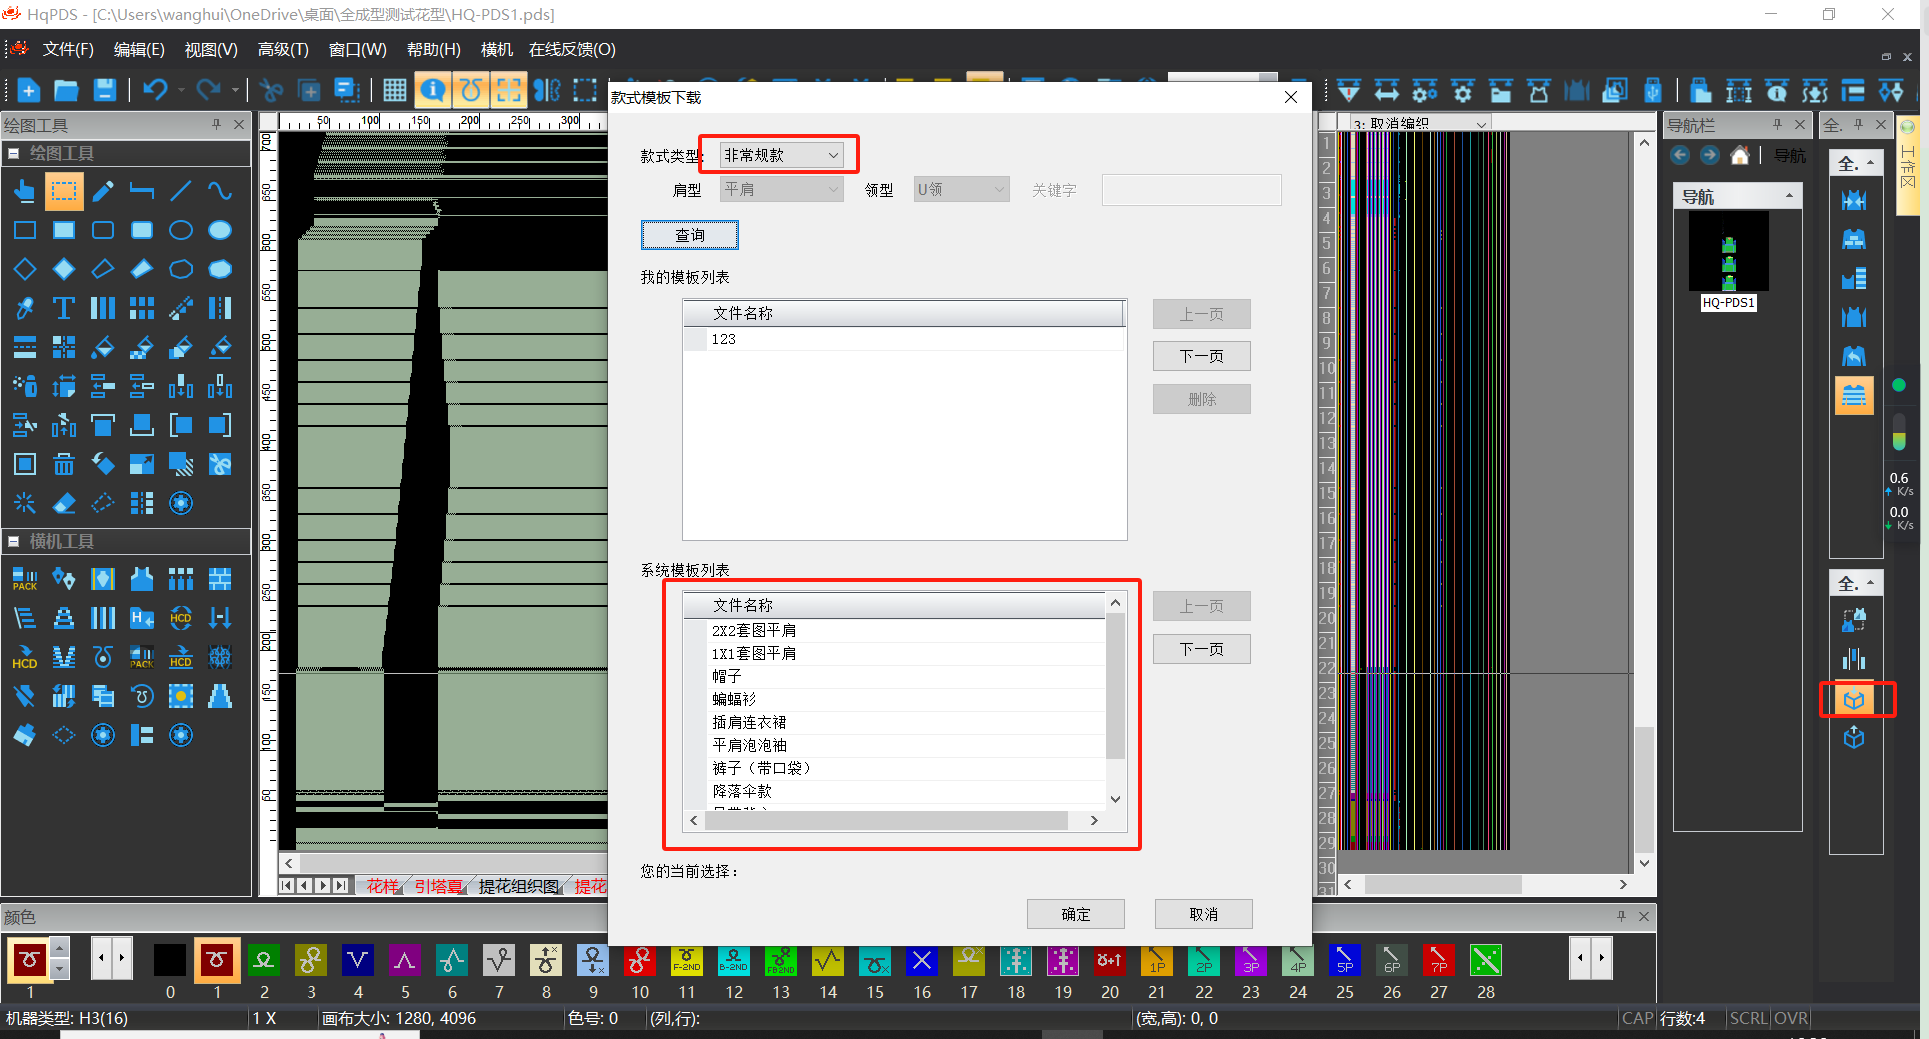
Task: Click the cube icon below the highlighted one
Action: [x=1854, y=738]
